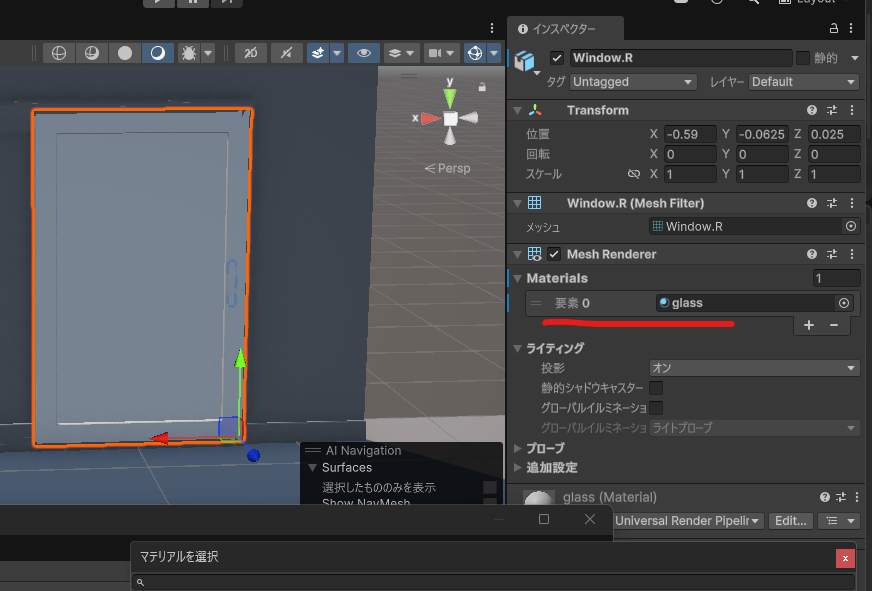
Task: Toggle 選択したもののみを表示 checkbox
Action: pos(489,488)
